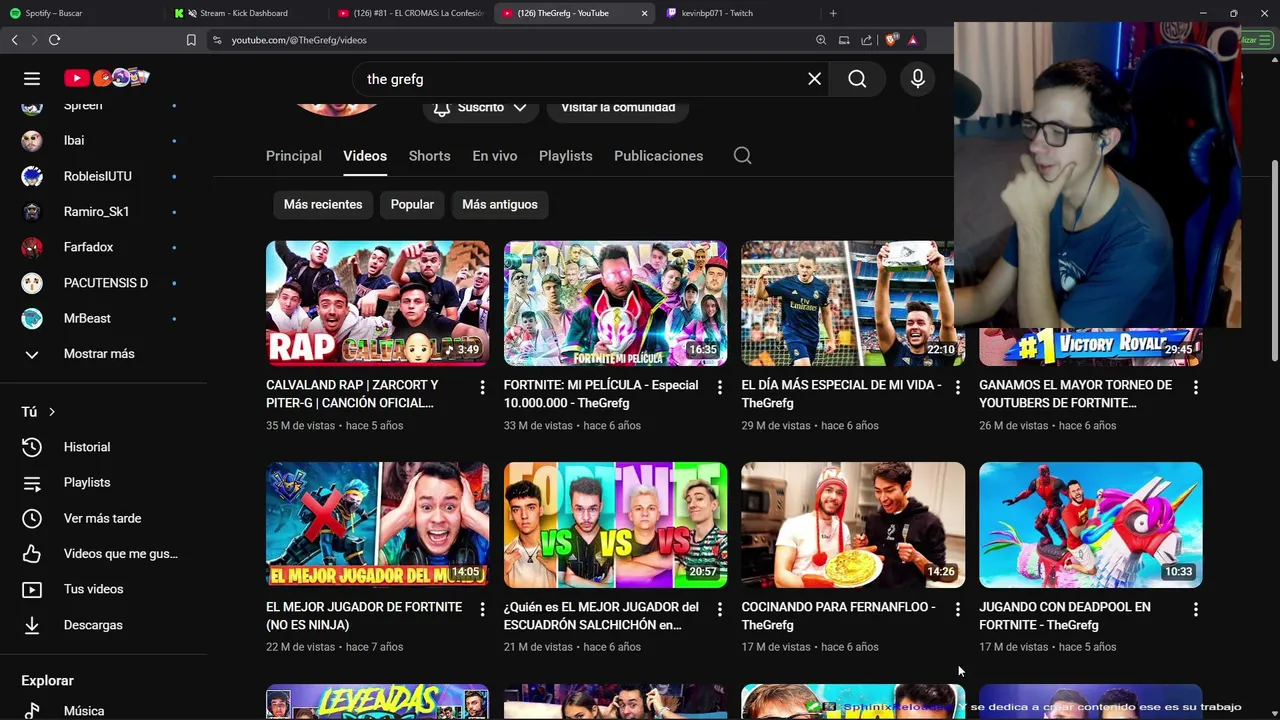Click the share page icon in address bar
This screenshot has height=720, width=1280.
(x=866, y=40)
